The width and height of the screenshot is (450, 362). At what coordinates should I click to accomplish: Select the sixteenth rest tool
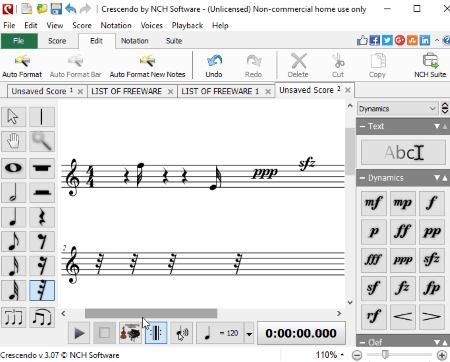42,266
